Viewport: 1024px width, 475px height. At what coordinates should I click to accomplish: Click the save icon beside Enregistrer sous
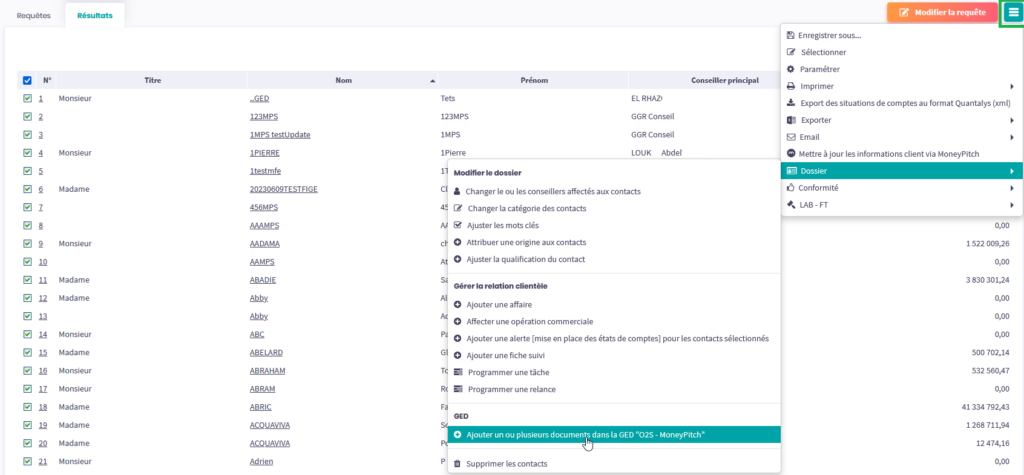coord(791,35)
